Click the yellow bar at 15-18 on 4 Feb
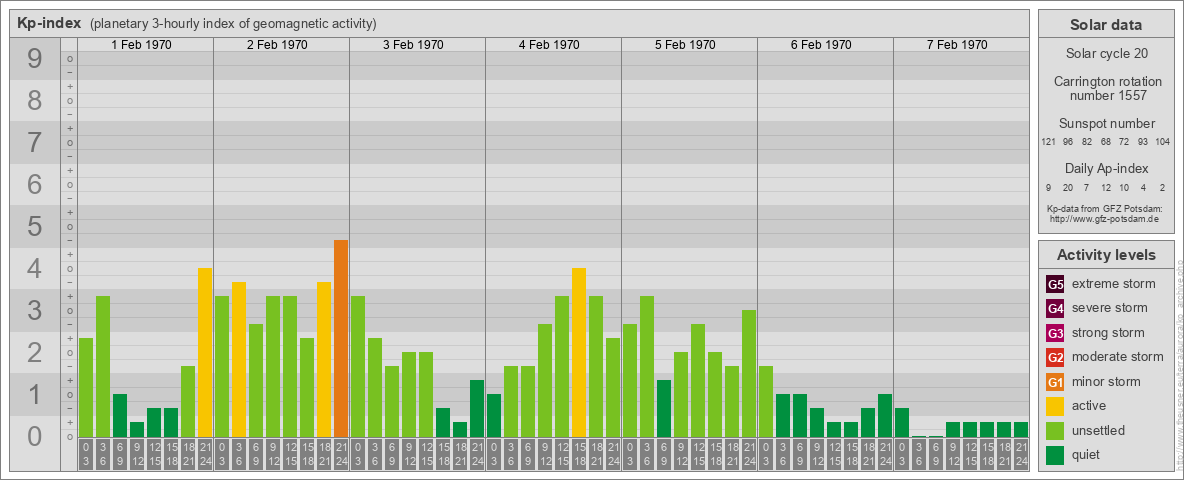The height and width of the screenshot is (480, 1184). click(x=578, y=352)
